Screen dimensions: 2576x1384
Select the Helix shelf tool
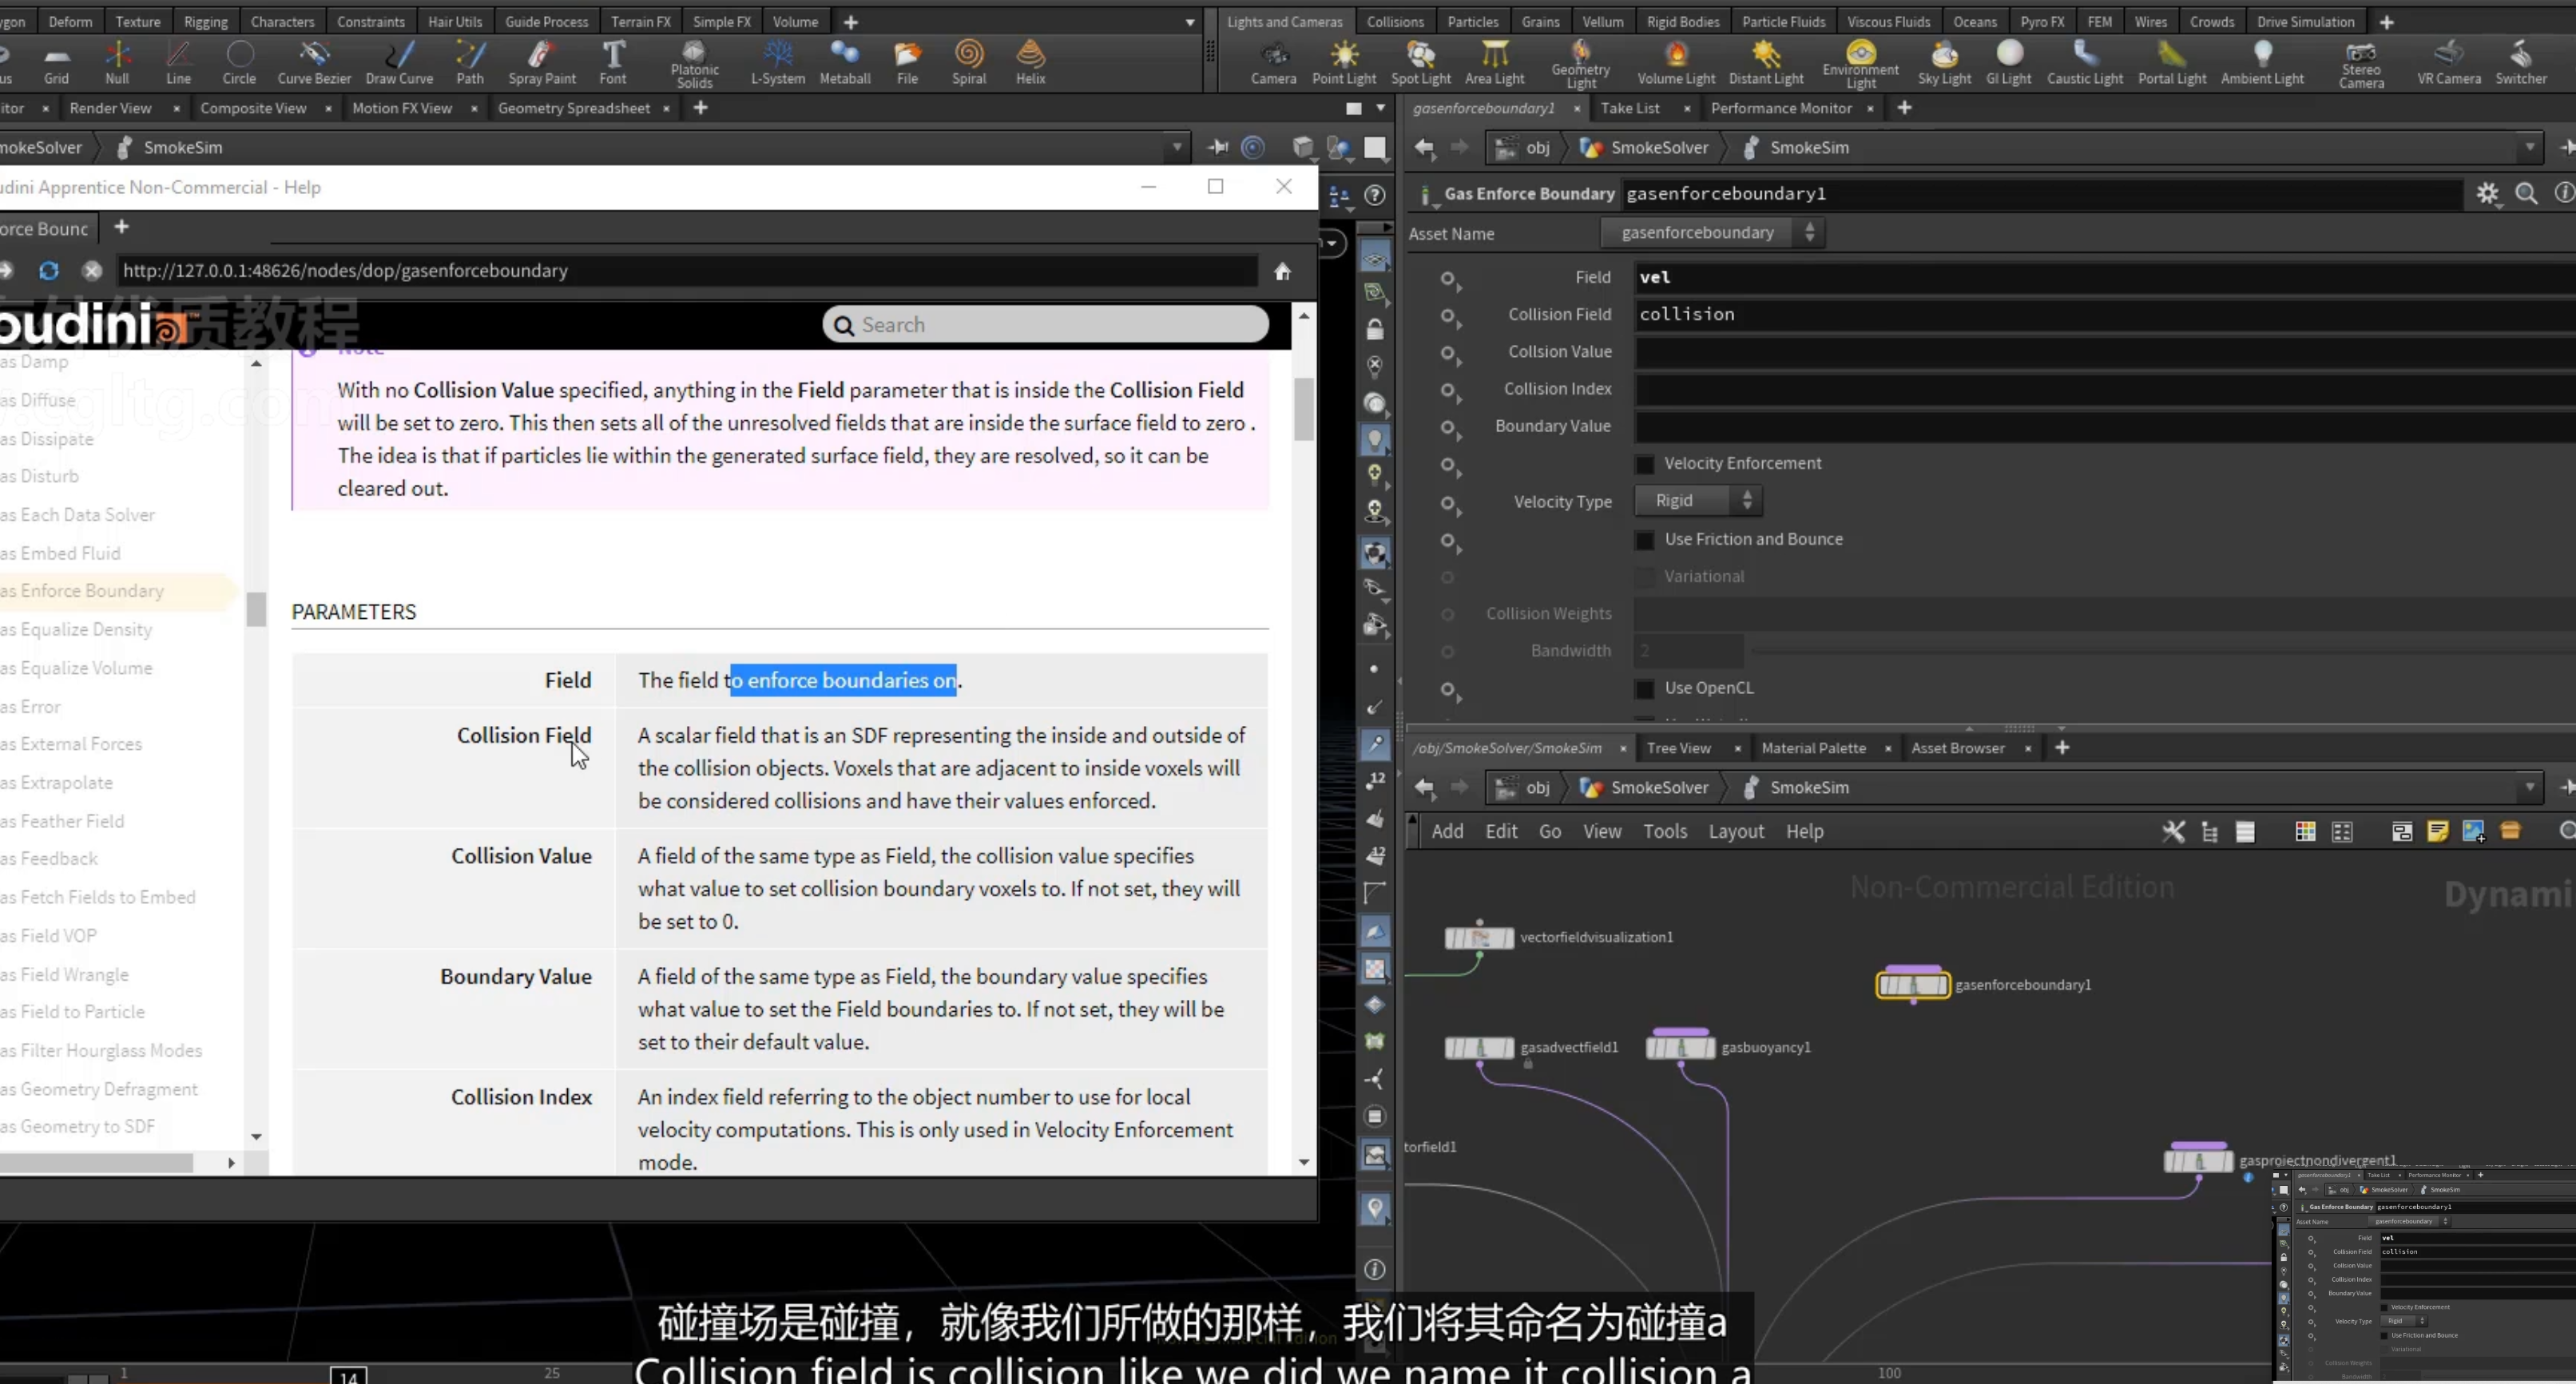click(x=1030, y=62)
